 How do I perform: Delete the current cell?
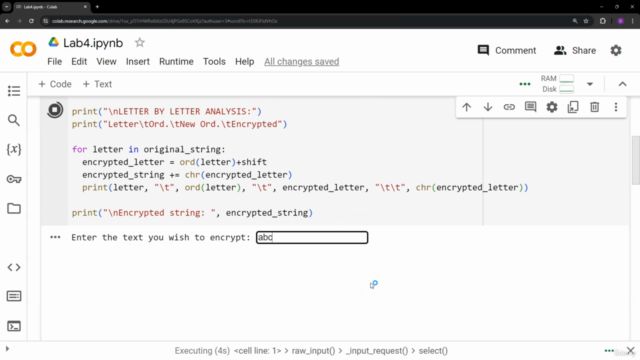[x=595, y=107]
